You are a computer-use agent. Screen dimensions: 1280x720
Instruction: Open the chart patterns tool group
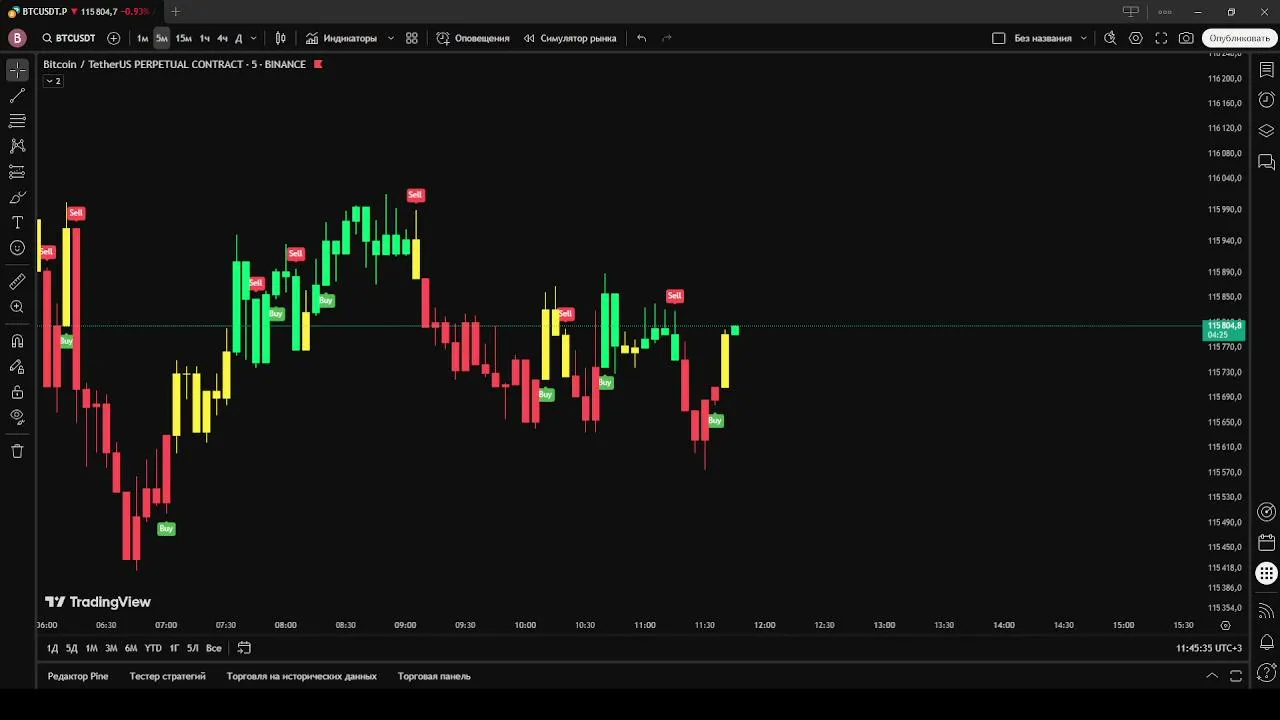(x=17, y=146)
